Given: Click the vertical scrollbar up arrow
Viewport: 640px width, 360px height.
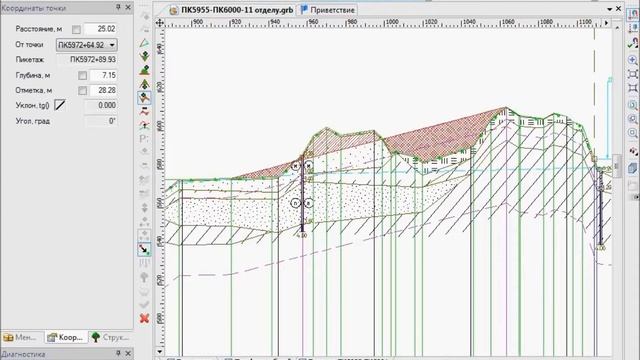Looking at the screenshot, I should coord(617,27).
